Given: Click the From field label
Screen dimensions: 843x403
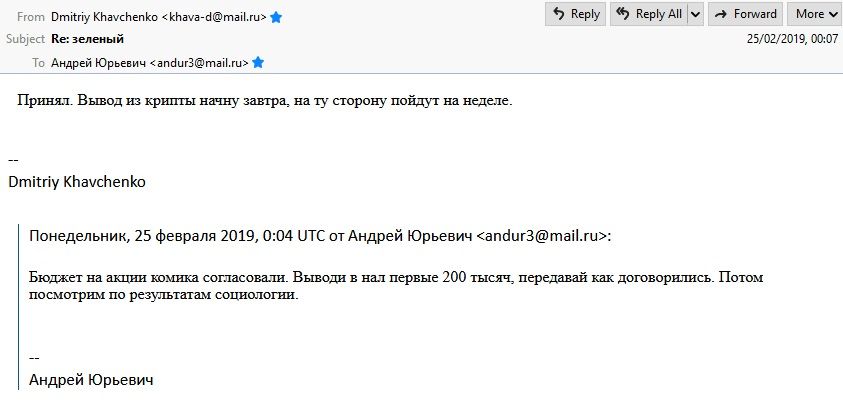Looking at the screenshot, I should tap(31, 17).
